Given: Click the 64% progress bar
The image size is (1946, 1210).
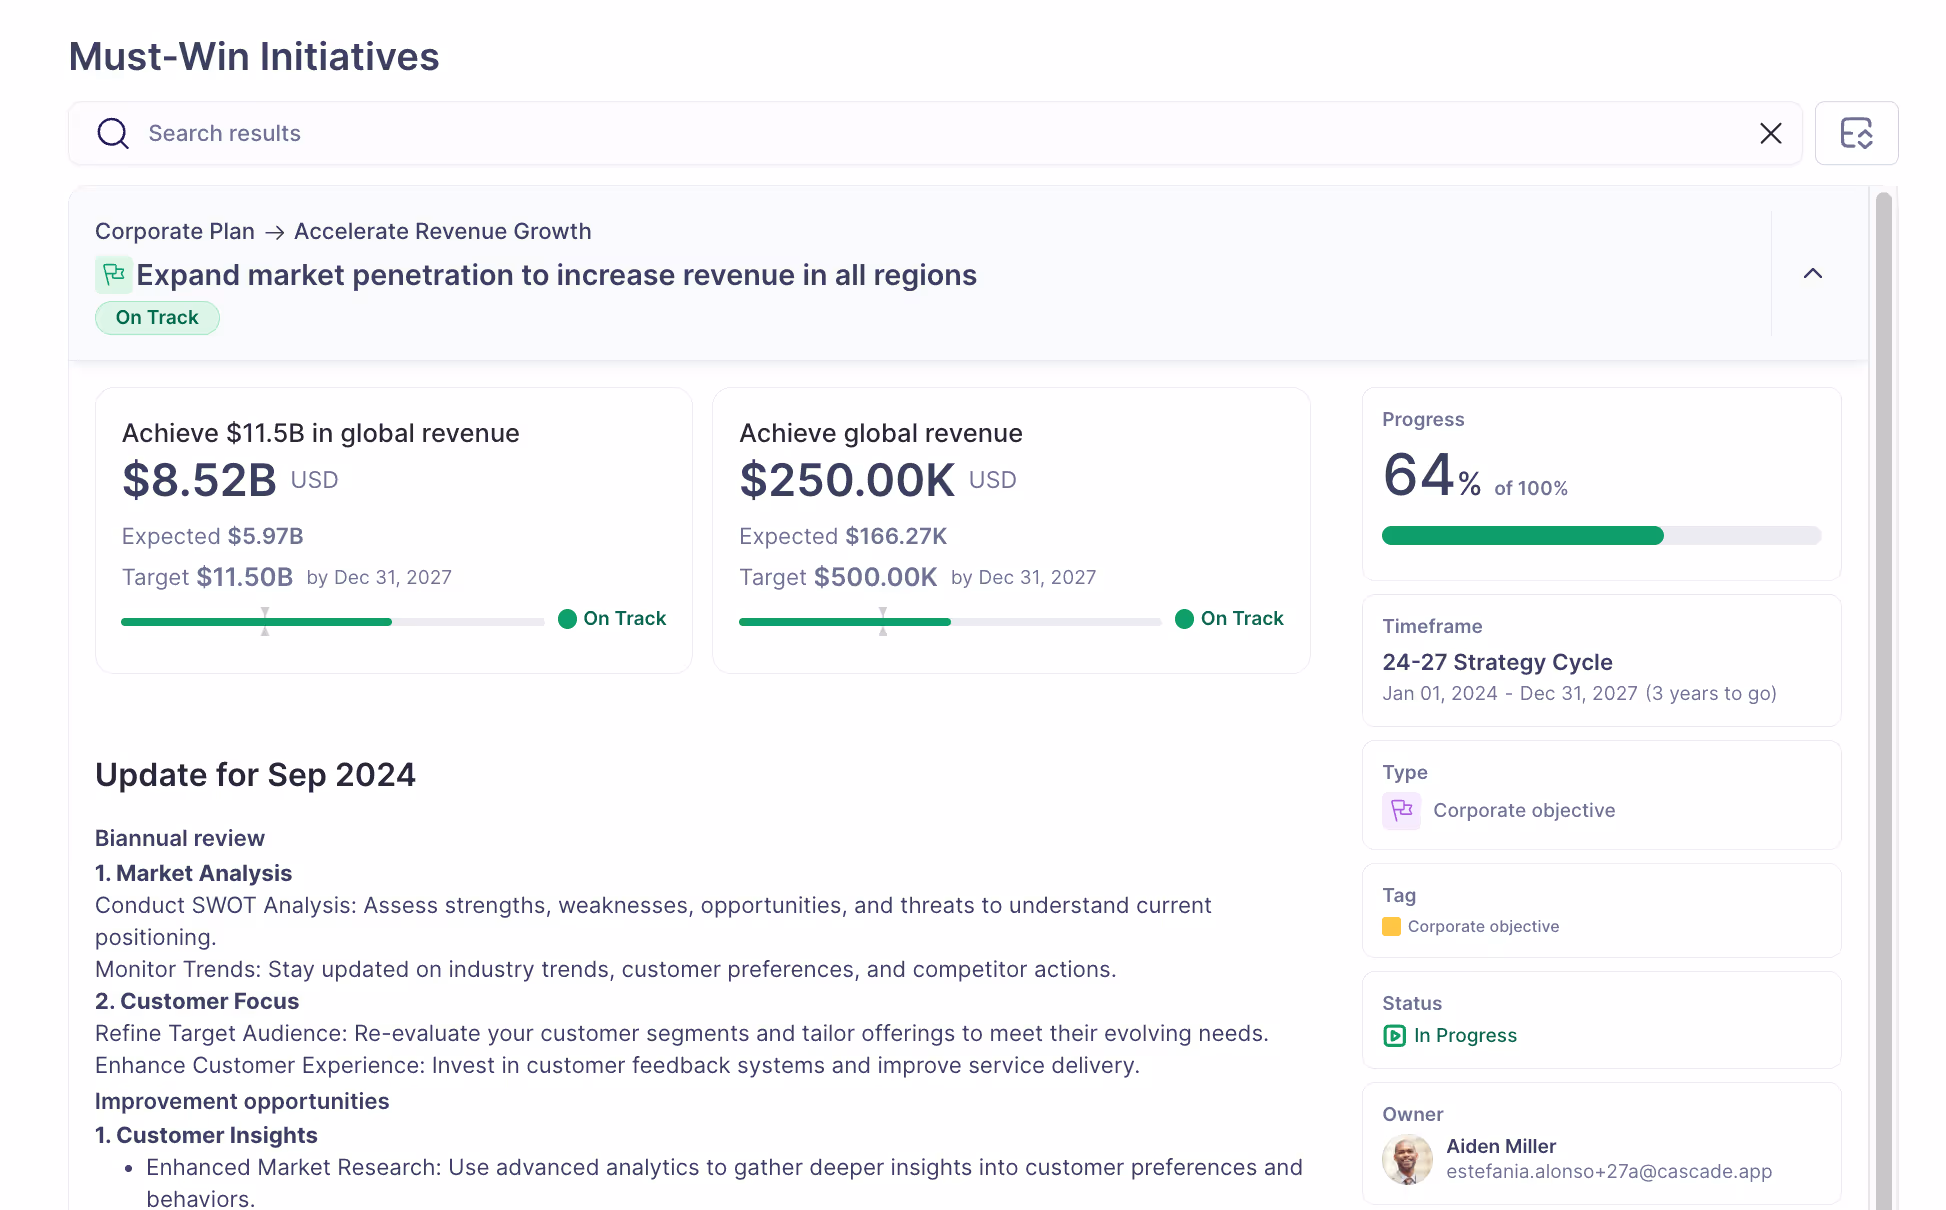Looking at the screenshot, I should [1600, 535].
